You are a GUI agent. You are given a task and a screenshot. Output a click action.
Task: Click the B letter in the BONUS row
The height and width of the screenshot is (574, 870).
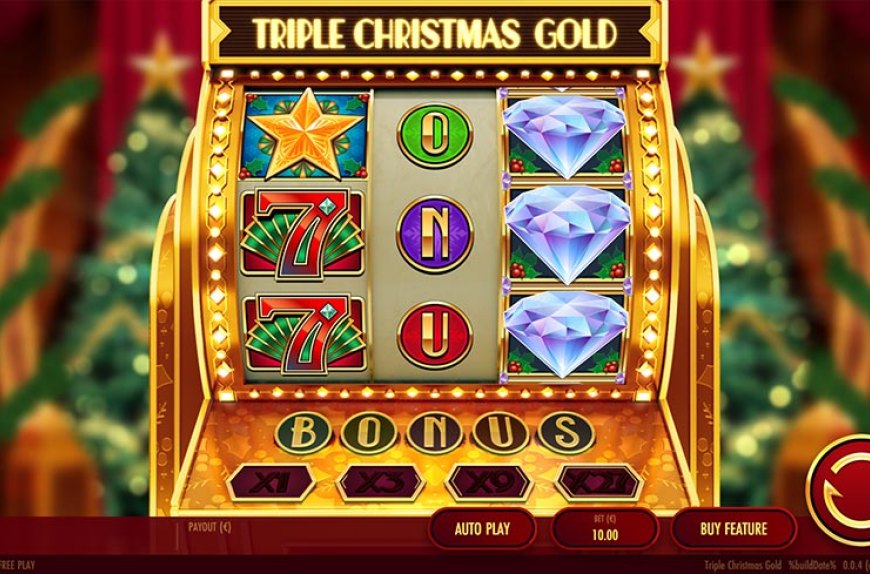click(304, 433)
